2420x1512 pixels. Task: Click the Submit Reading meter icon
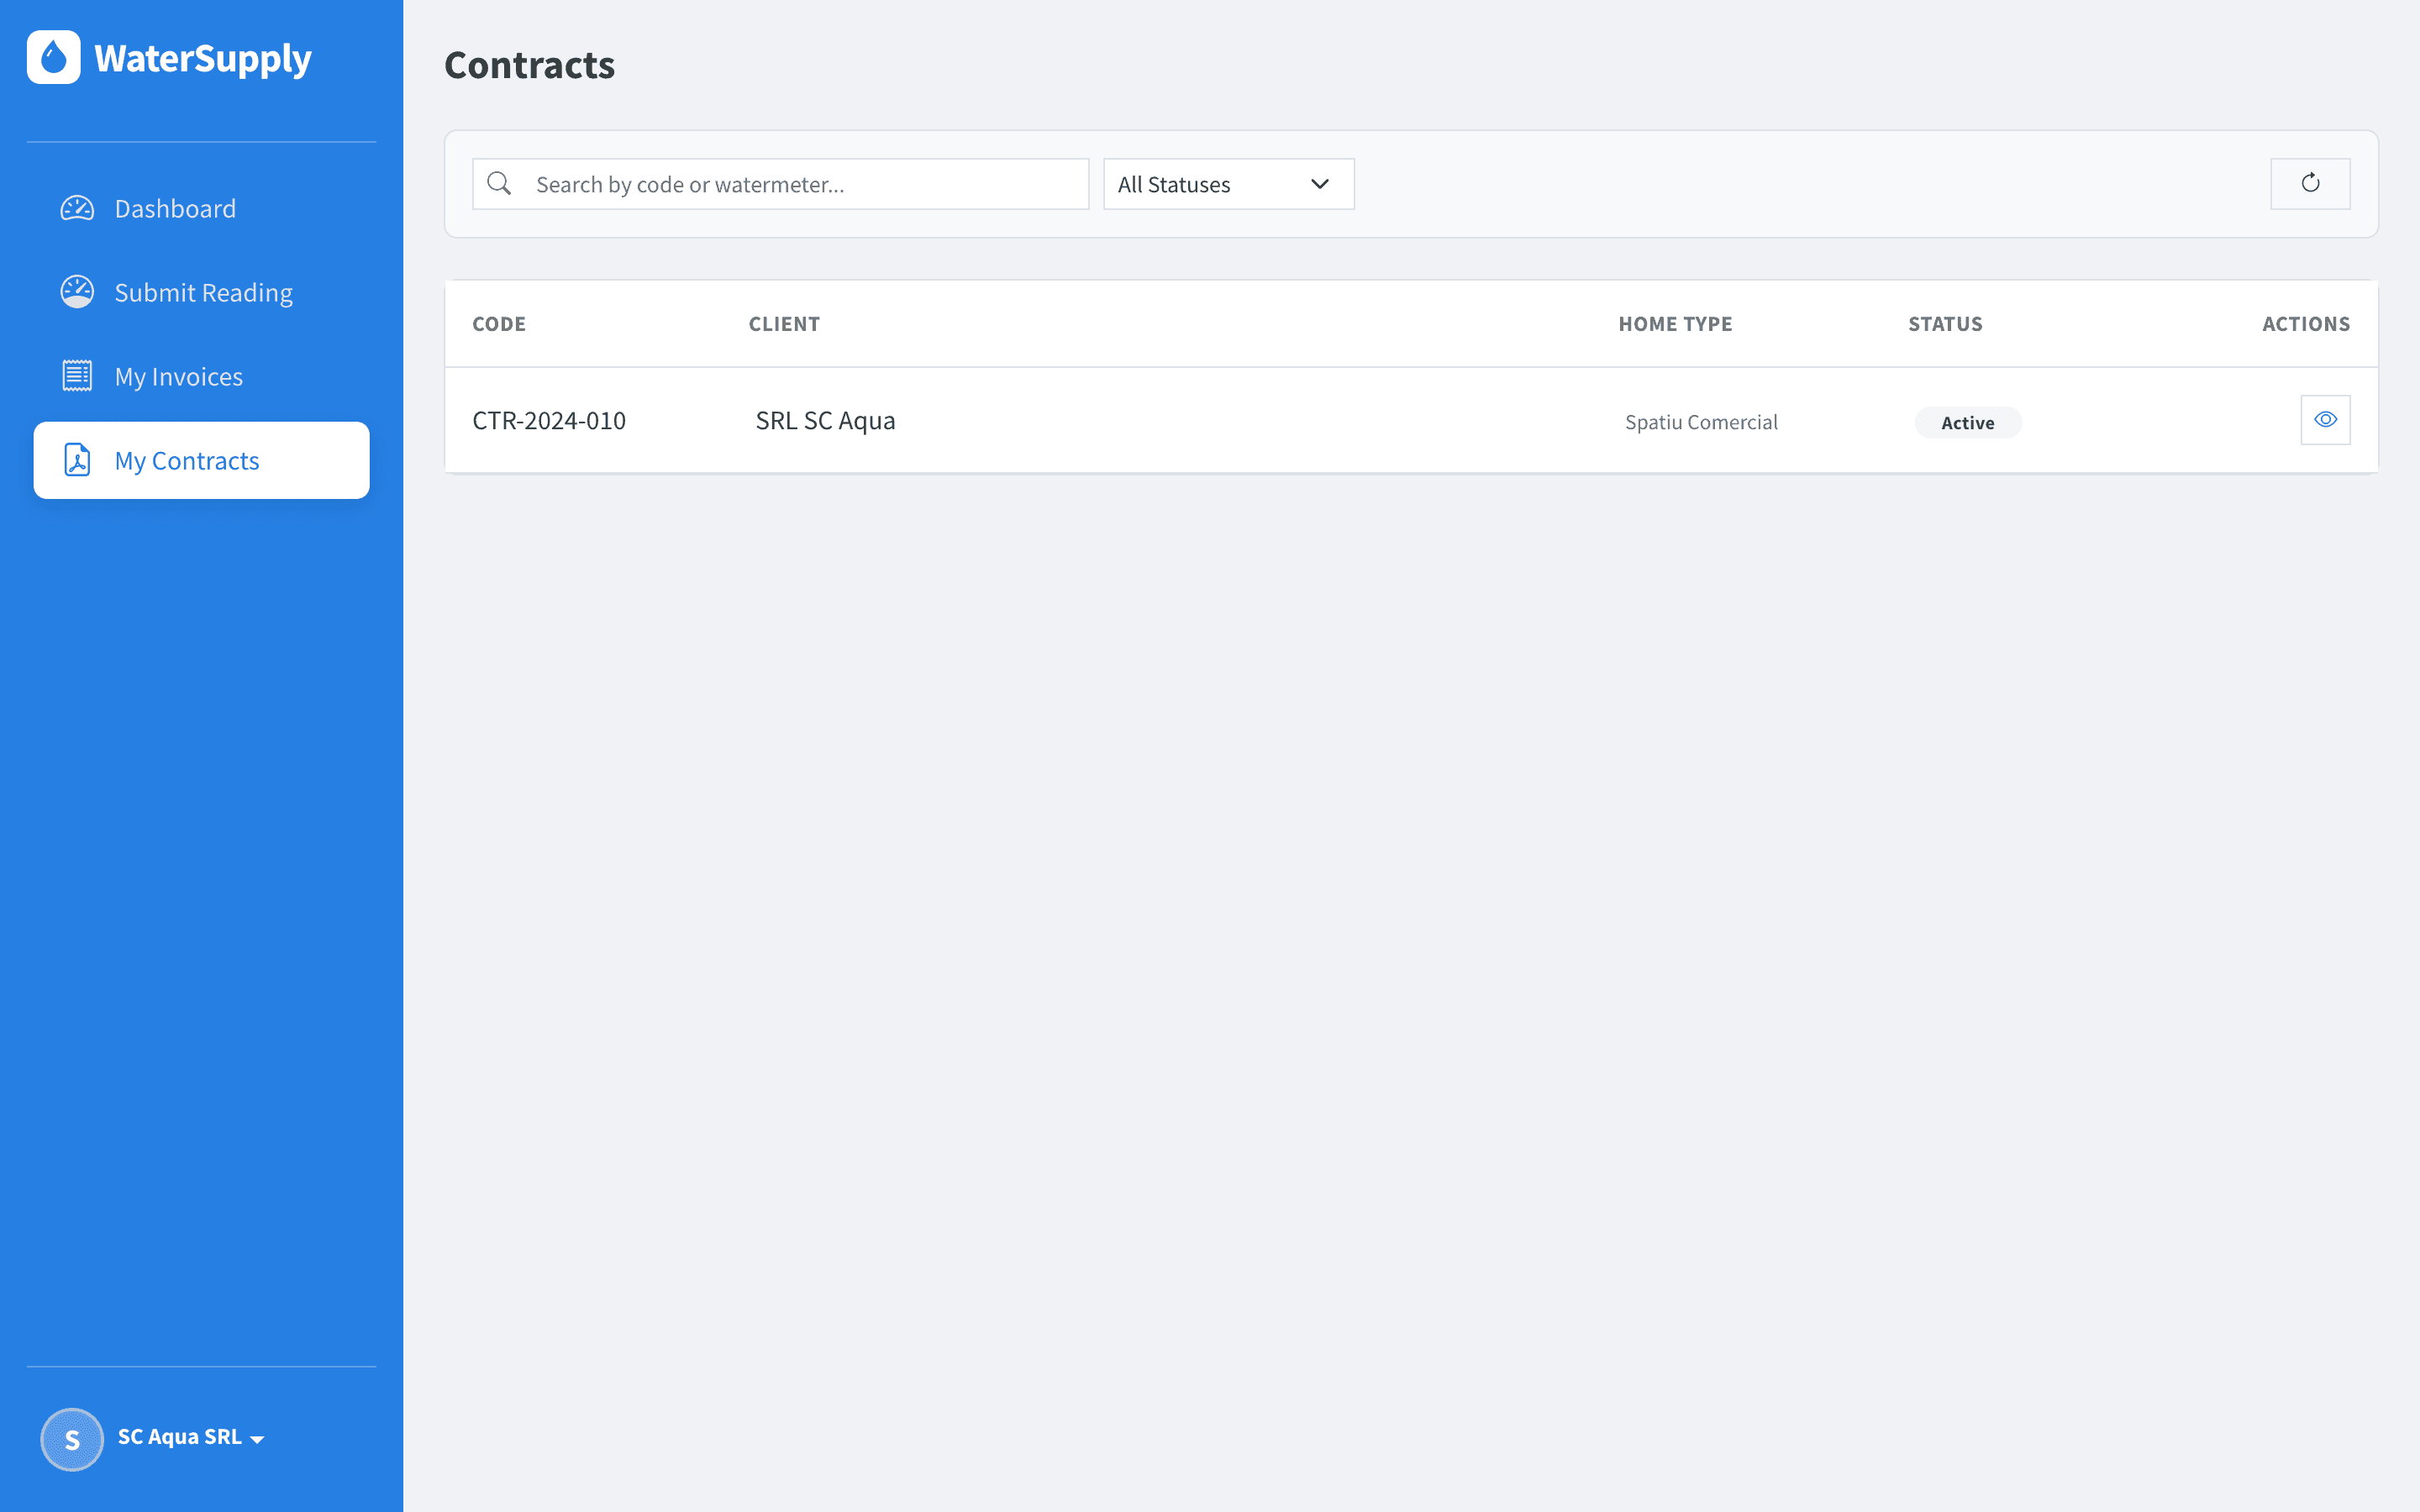[x=77, y=292]
